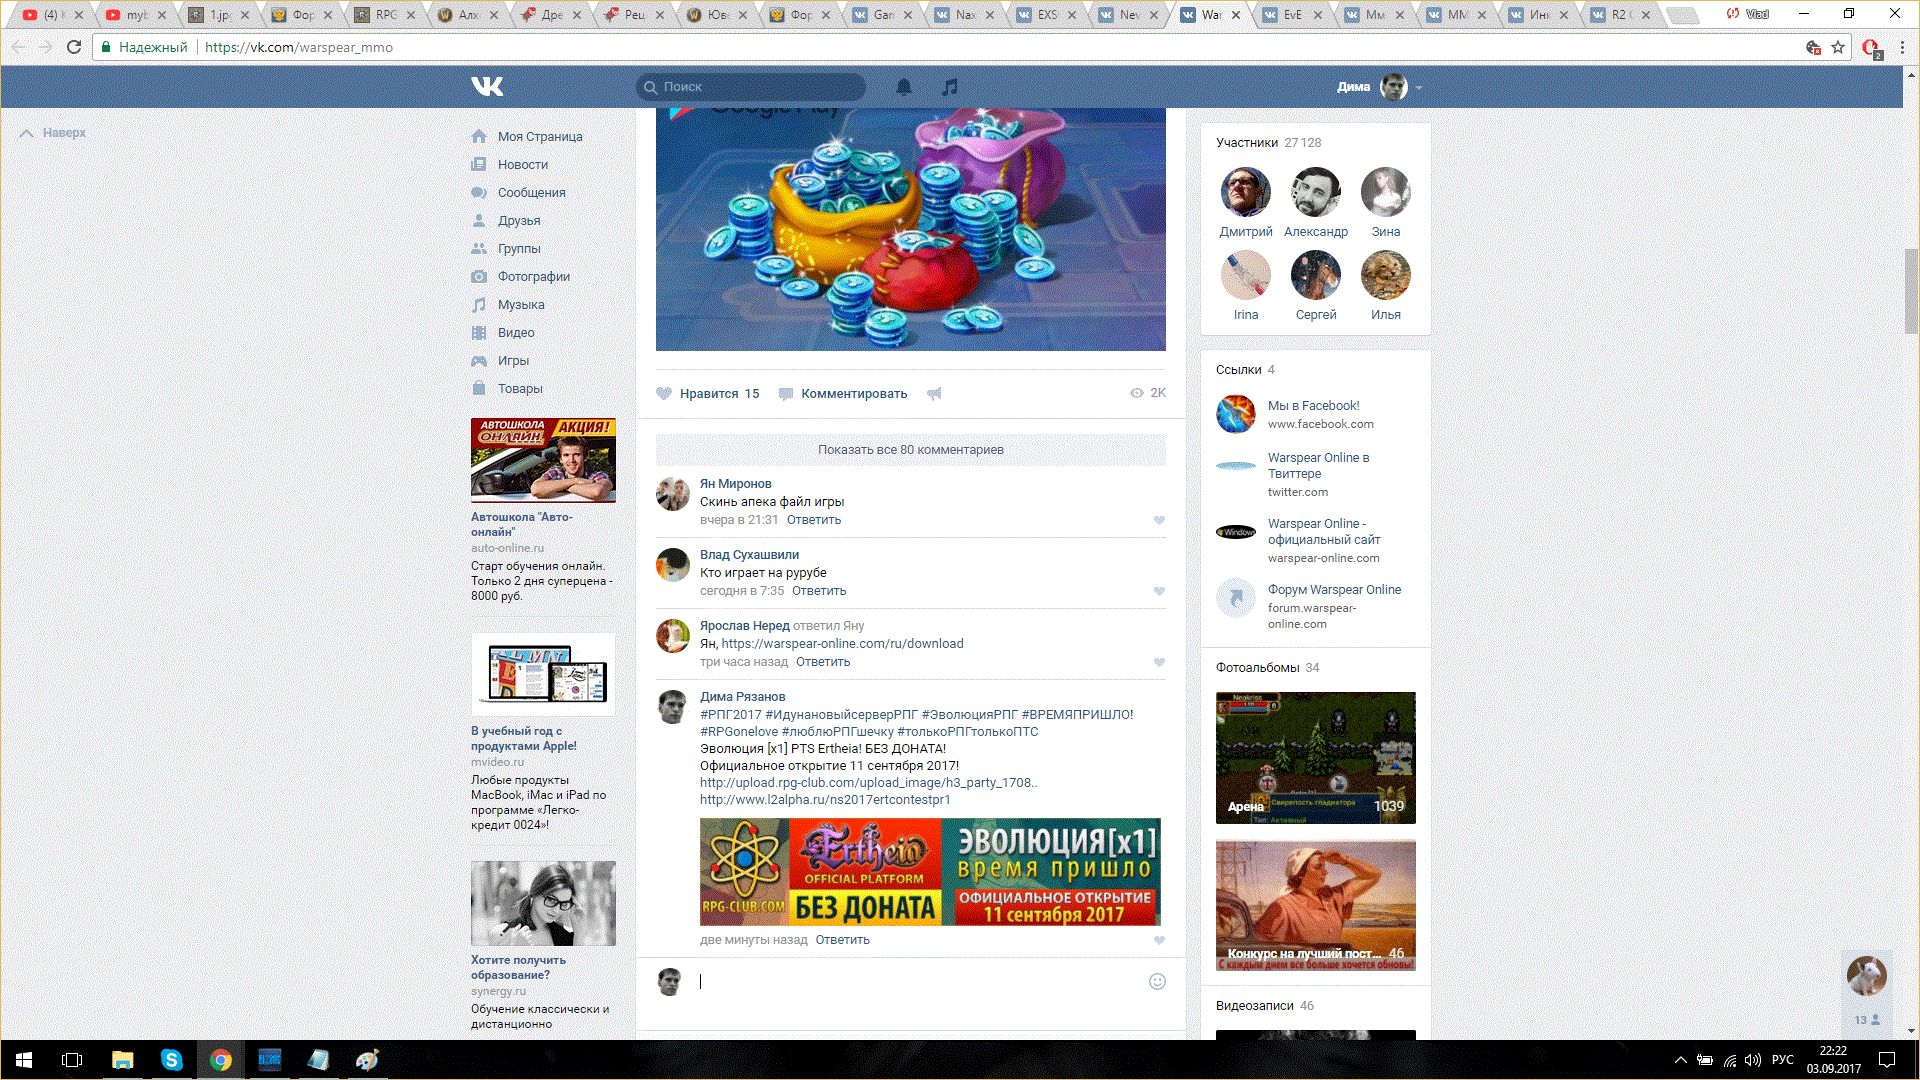
Task: Open the Эволюция x1 banner image
Action: [930, 872]
